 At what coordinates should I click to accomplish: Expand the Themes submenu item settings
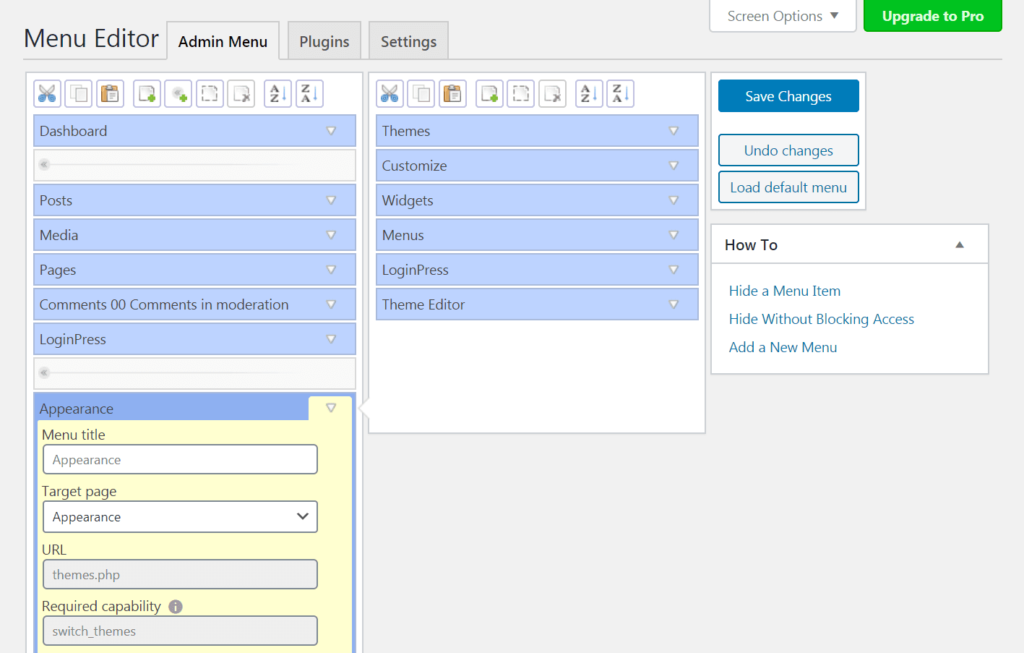point(673,130)
